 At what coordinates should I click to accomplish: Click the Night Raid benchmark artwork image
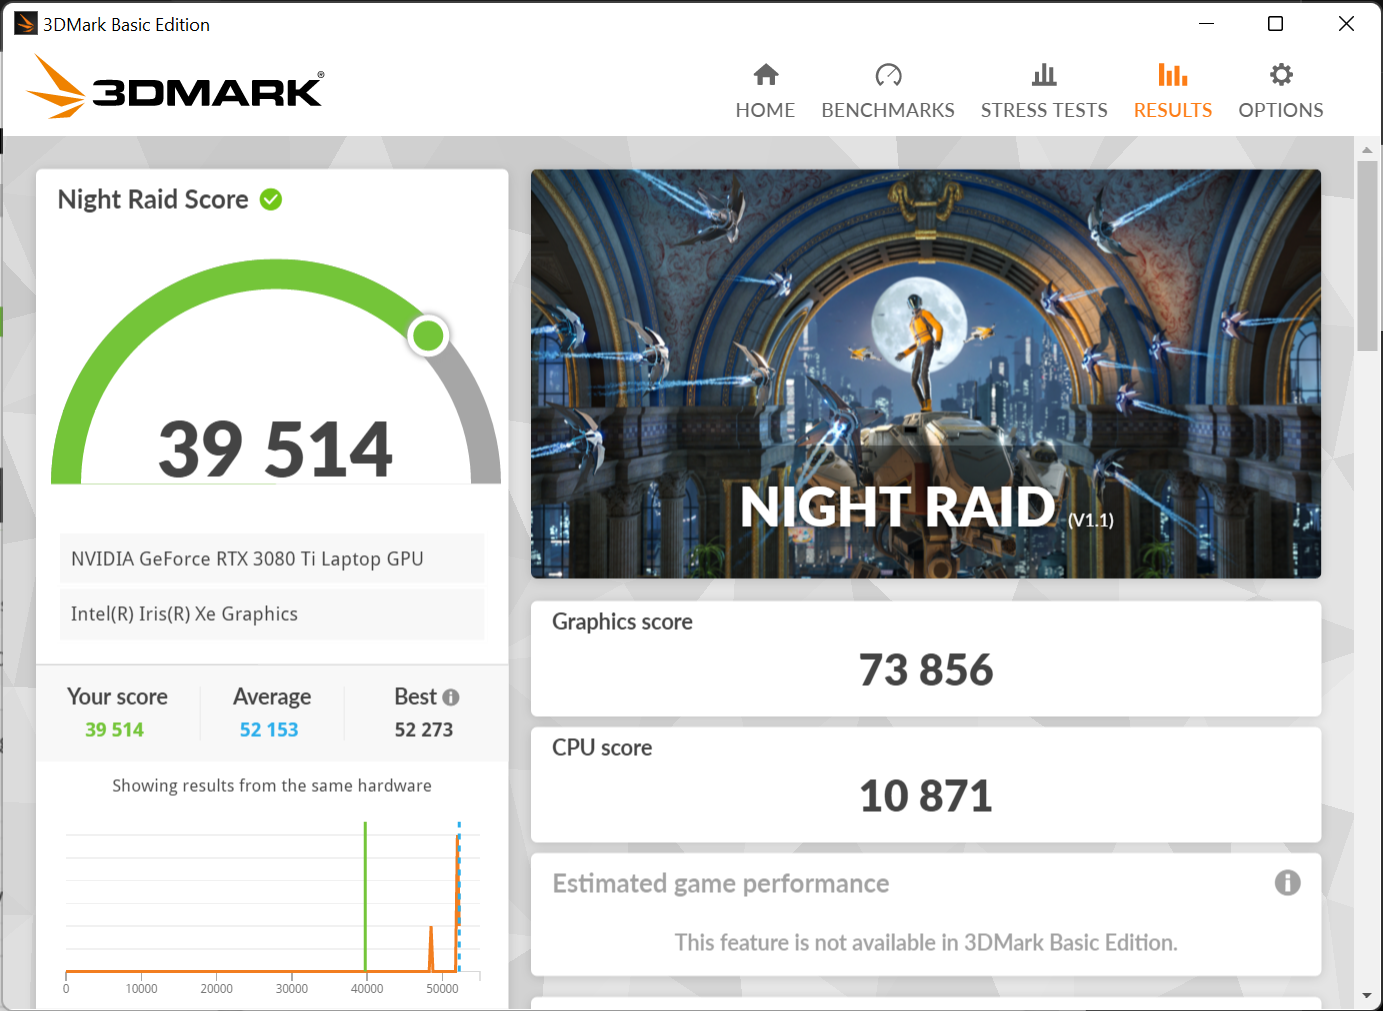click(x=925, y=373)
